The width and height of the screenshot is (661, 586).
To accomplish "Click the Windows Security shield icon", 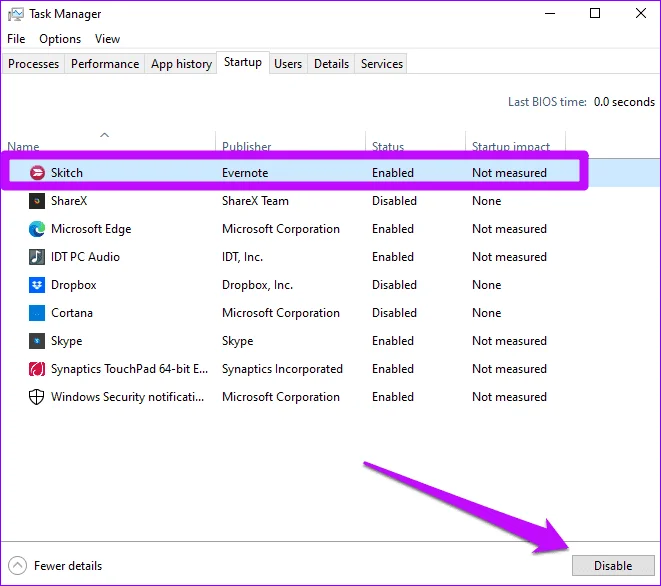I will (37, 397).
